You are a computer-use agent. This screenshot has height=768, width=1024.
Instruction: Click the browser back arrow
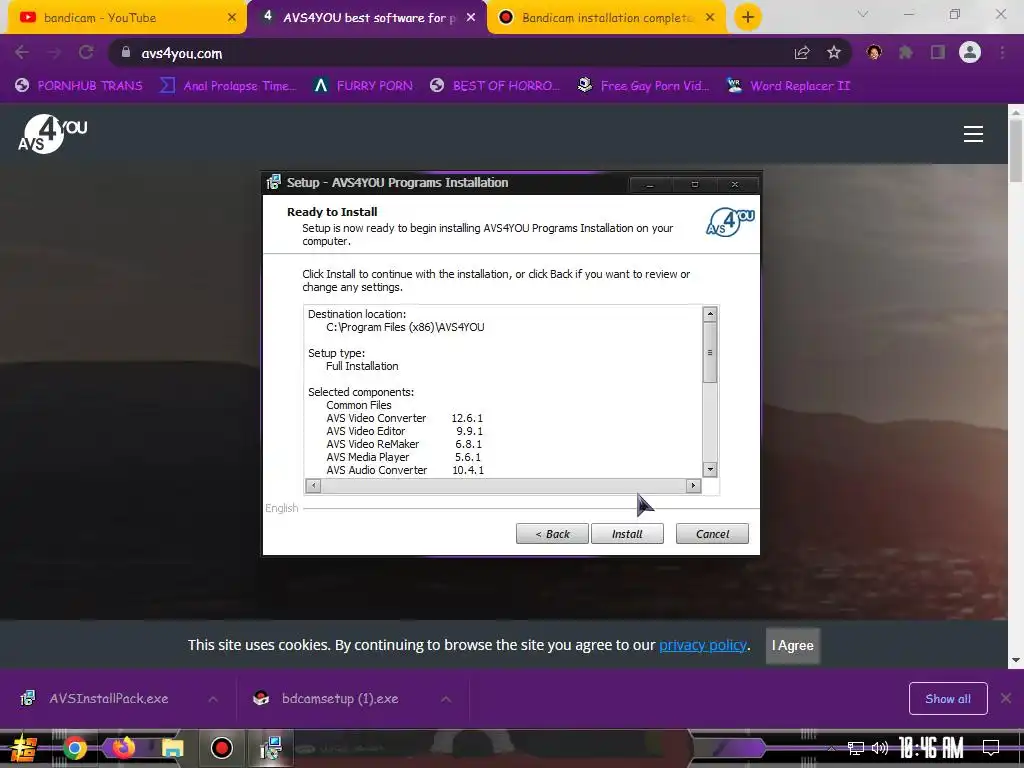[22, 52]
